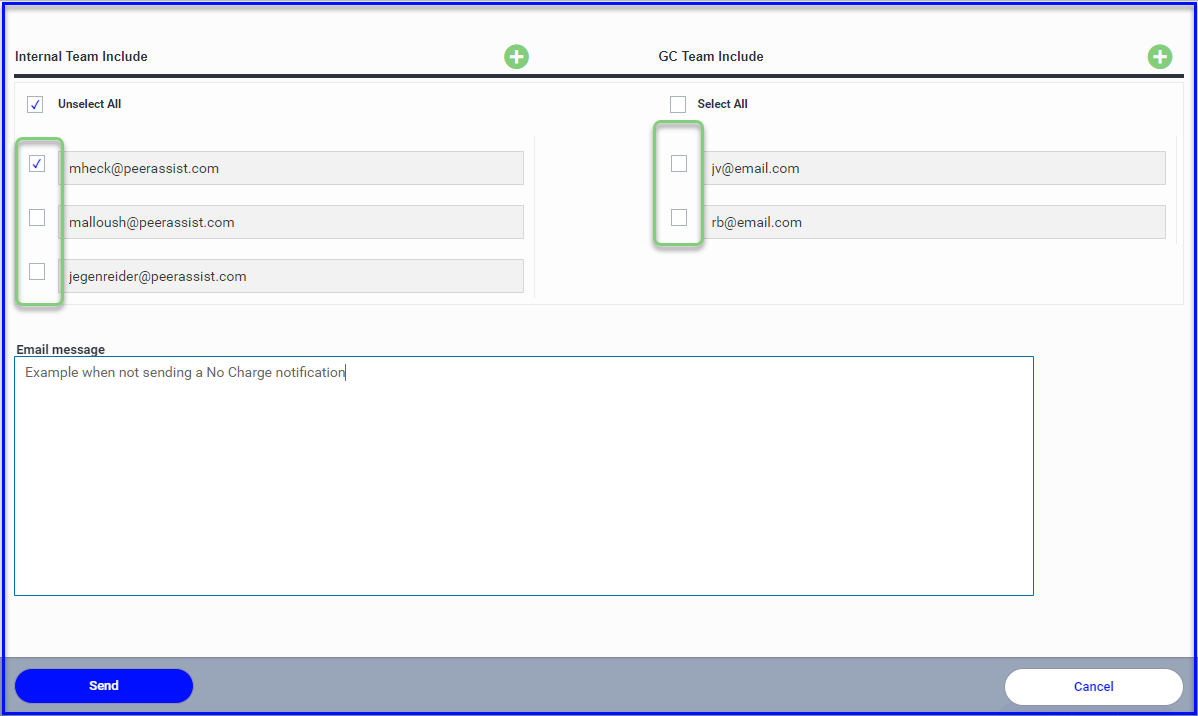Viewport: 1198px width, 716px height.
Task: Click the Email message label
Action: [x=60, y=349]
